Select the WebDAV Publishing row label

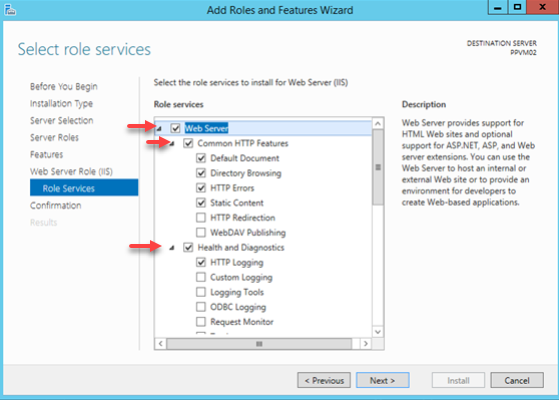coord(248,233)
